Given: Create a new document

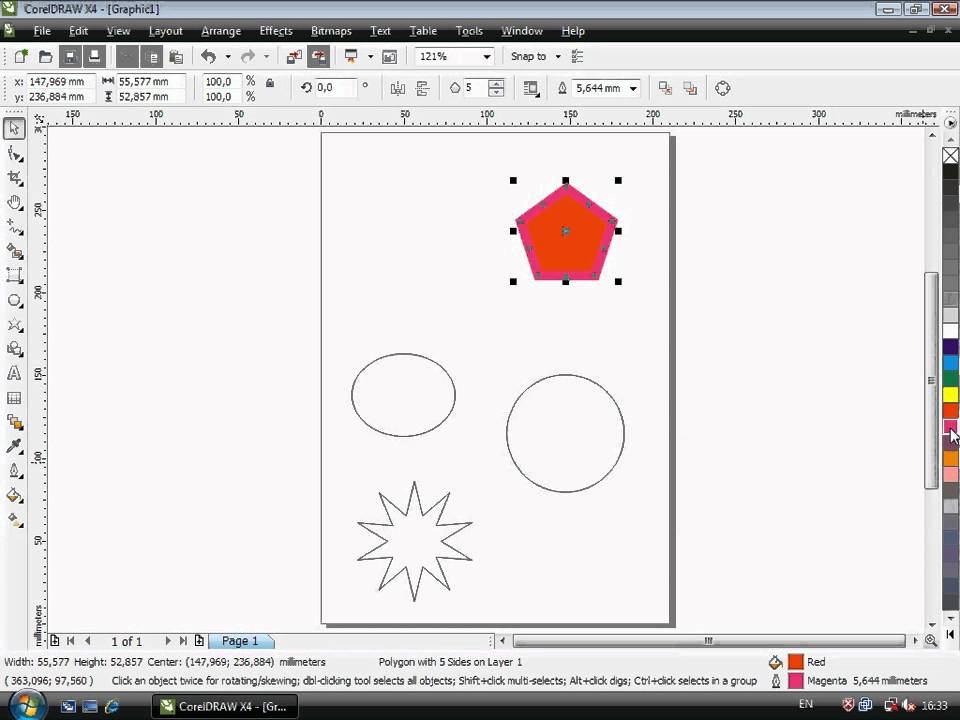Looking at the screenshot, I should [x=21, y=57].
